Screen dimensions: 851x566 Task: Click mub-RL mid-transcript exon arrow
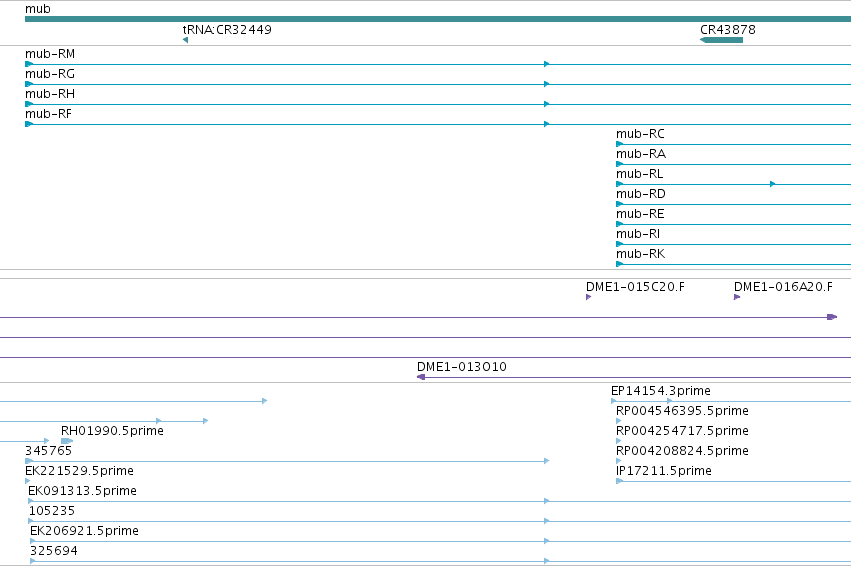coord(772,185)
